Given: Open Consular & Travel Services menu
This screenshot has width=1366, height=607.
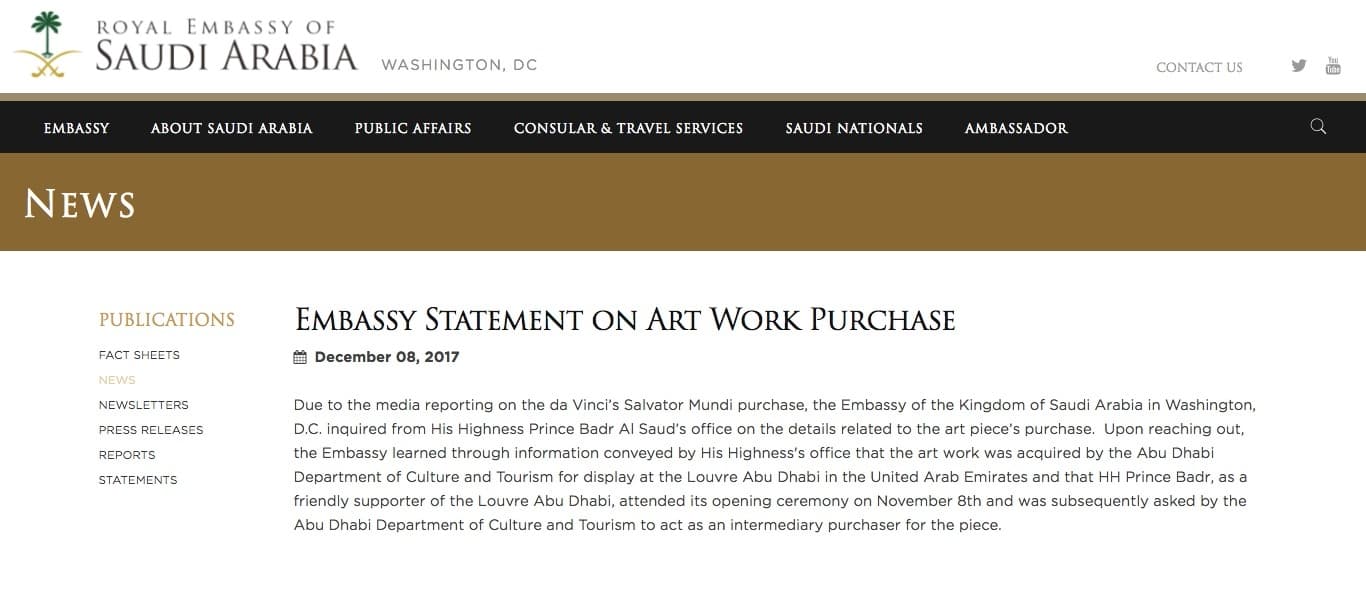Looking at the screenshot, I should coord(628,128).
